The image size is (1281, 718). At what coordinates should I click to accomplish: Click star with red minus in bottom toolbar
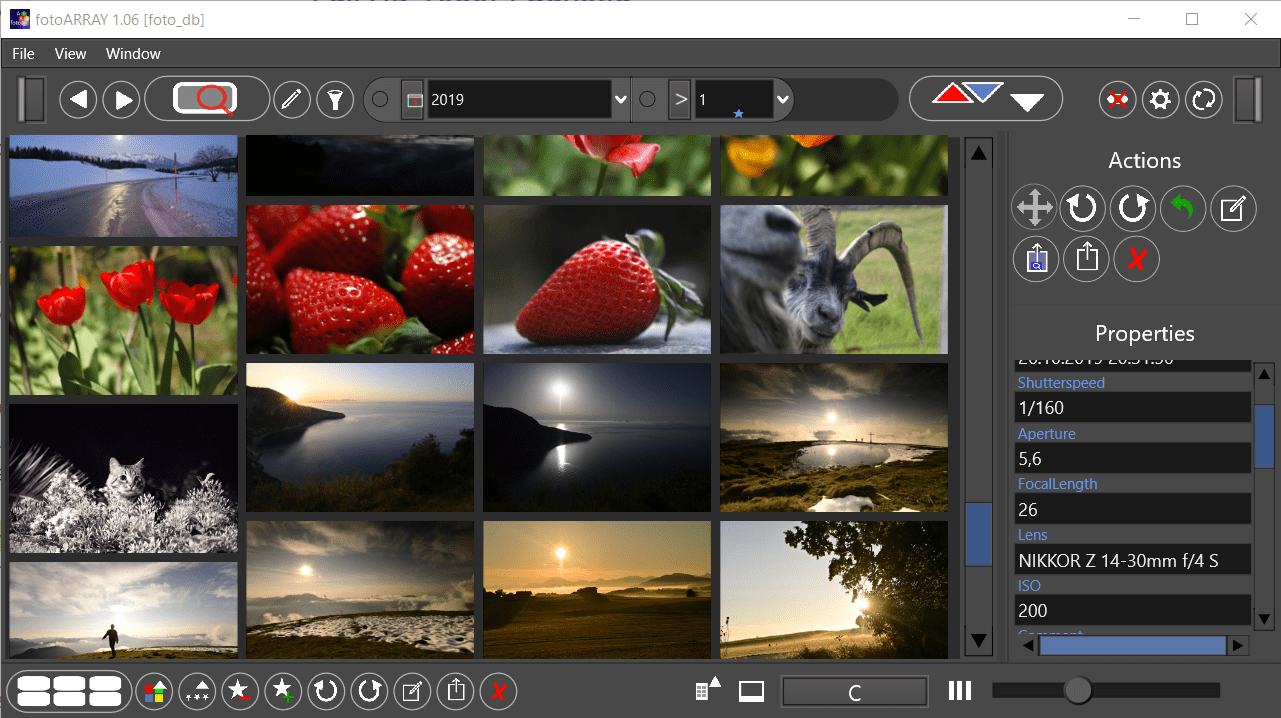click(x=241, y=691)
